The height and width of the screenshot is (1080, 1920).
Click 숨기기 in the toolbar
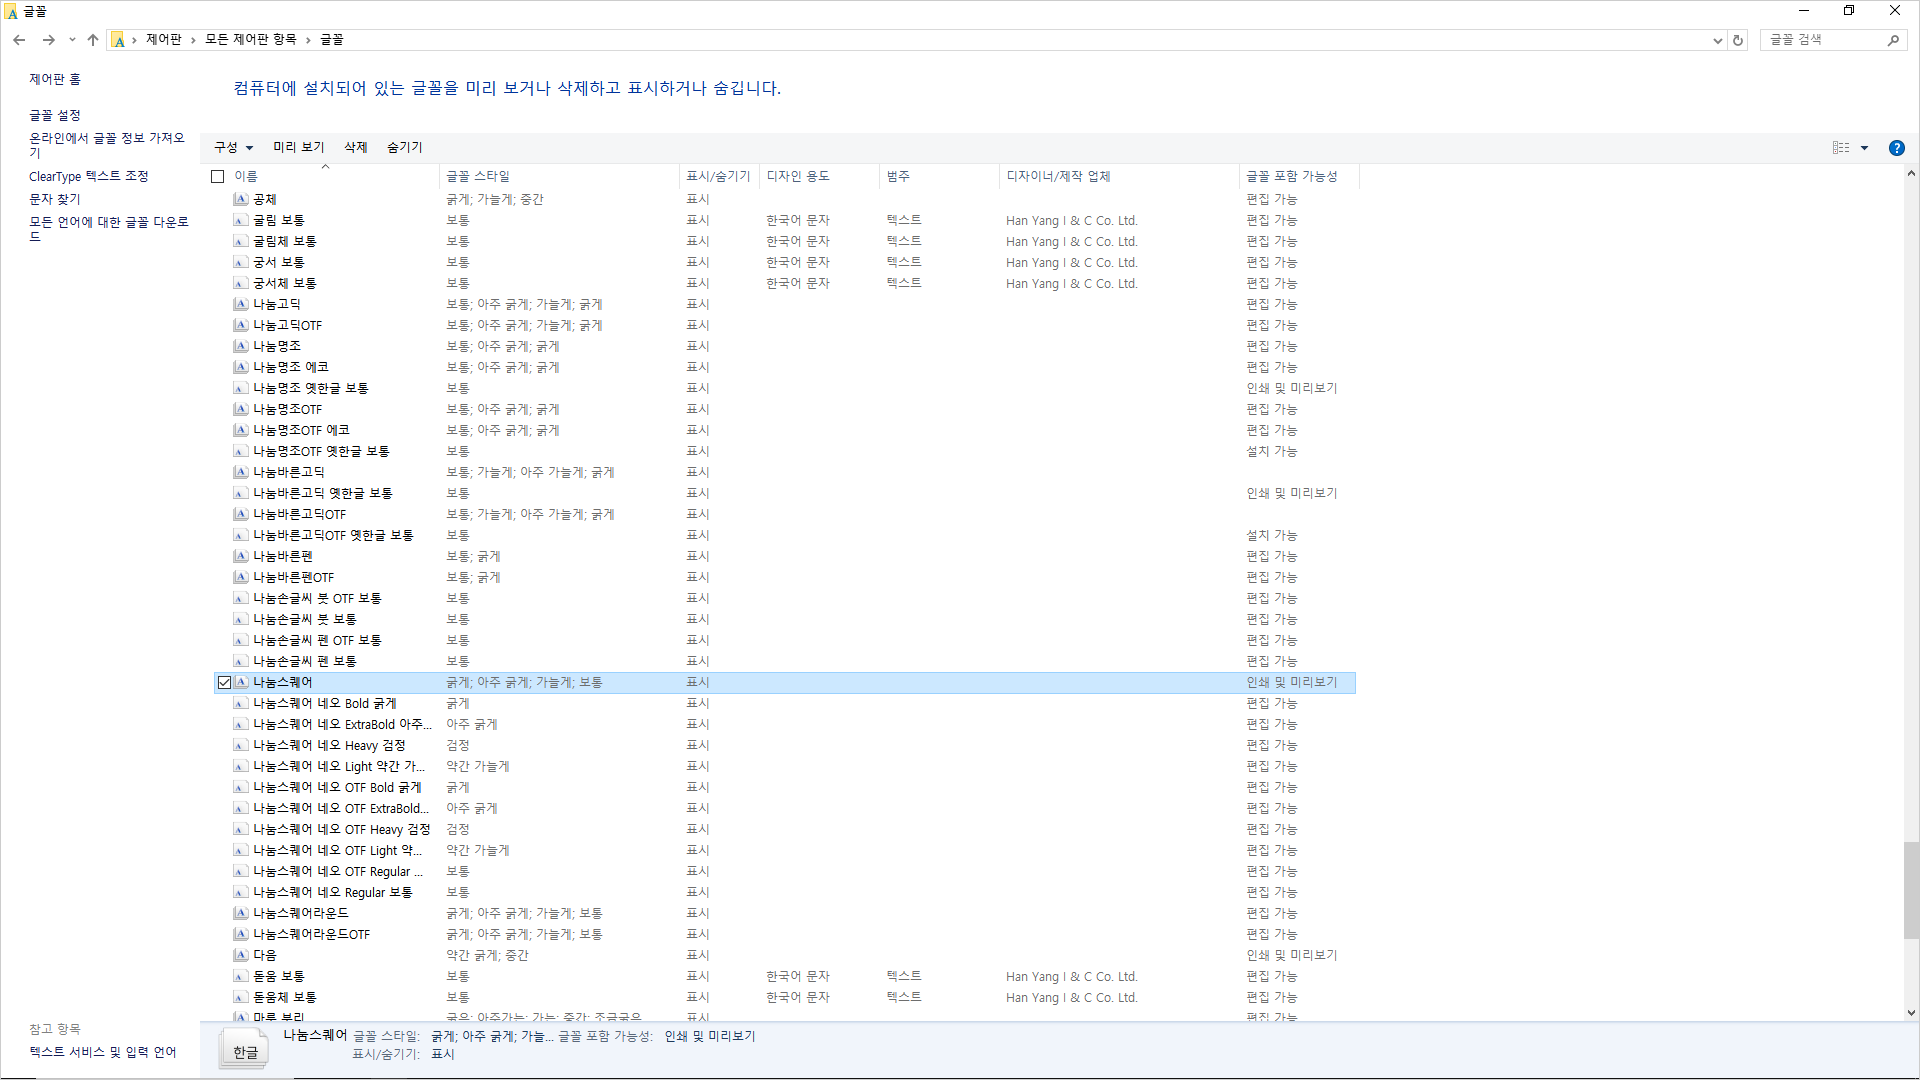tap(404, 147)
